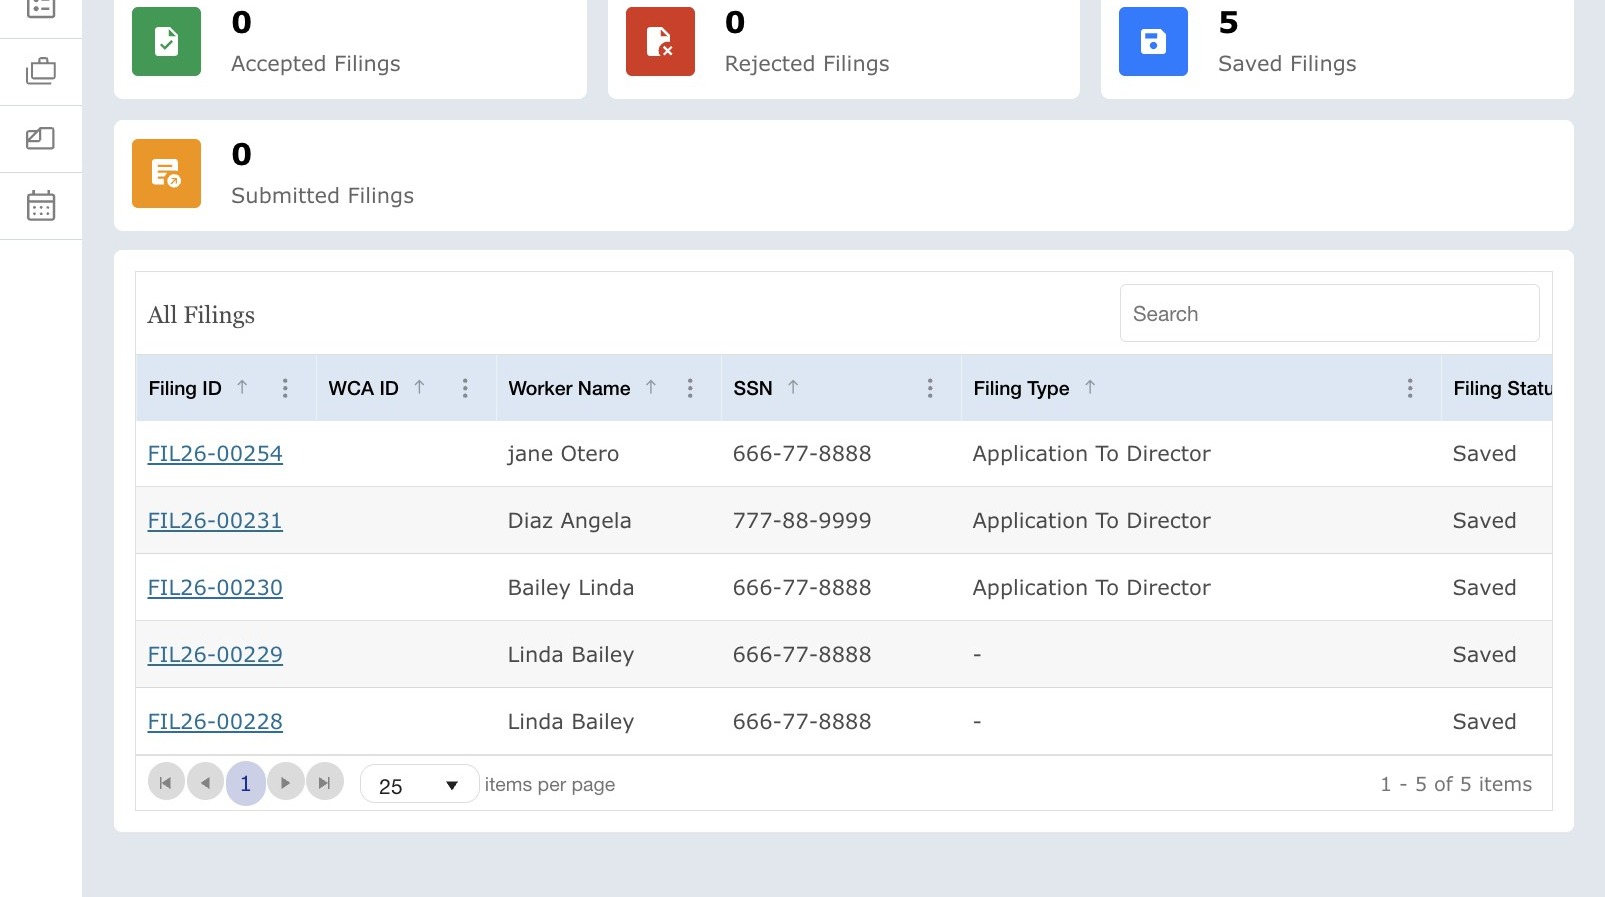
Task: Click the blue Saved Filings icon
Action: coord(1153,42)
